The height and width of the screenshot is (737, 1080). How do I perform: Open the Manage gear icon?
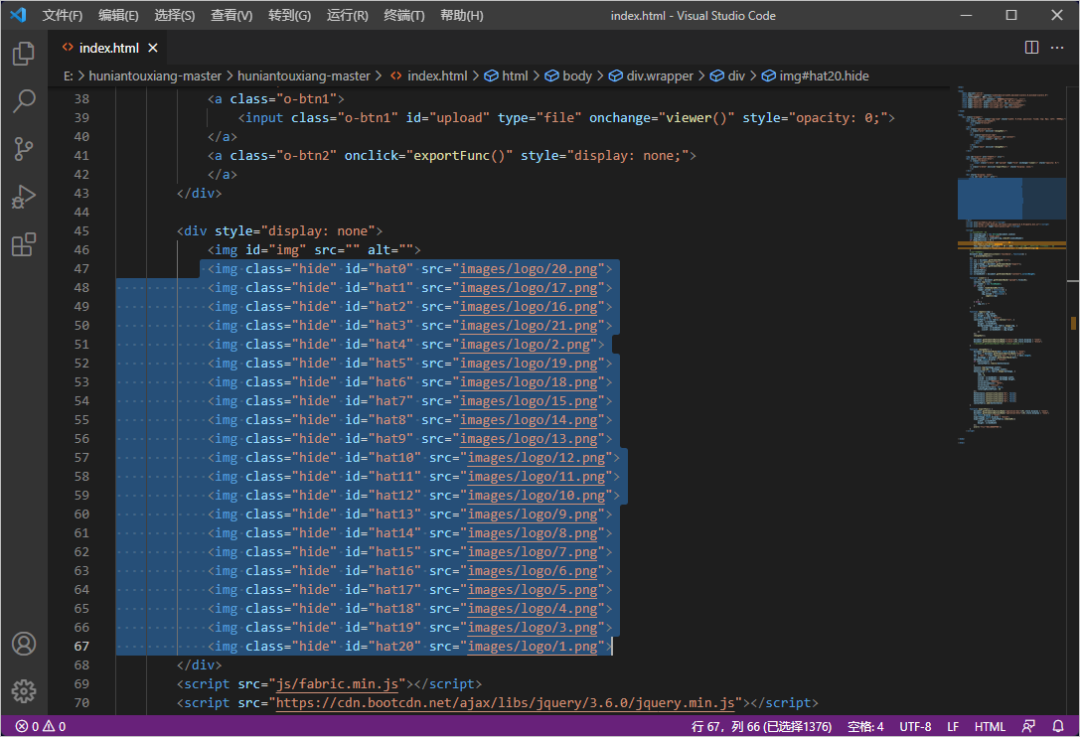pos(24,690)
